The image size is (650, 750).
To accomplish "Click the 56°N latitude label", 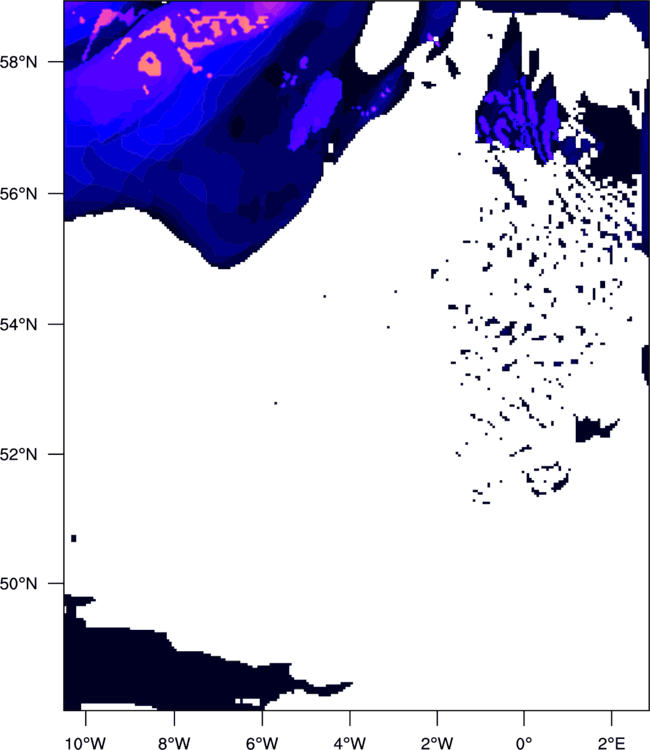I will pyautogui.click(x=18, y=194).
